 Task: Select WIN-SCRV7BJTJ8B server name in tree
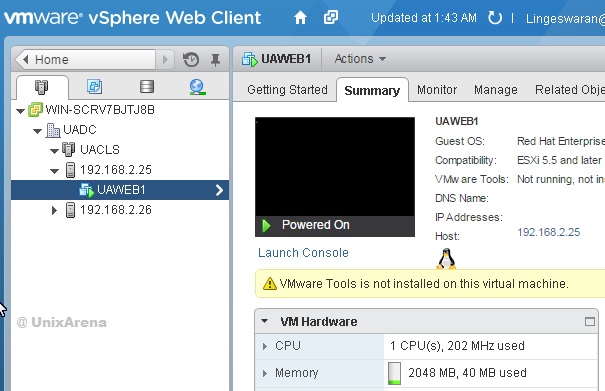[x=100, y=110]
